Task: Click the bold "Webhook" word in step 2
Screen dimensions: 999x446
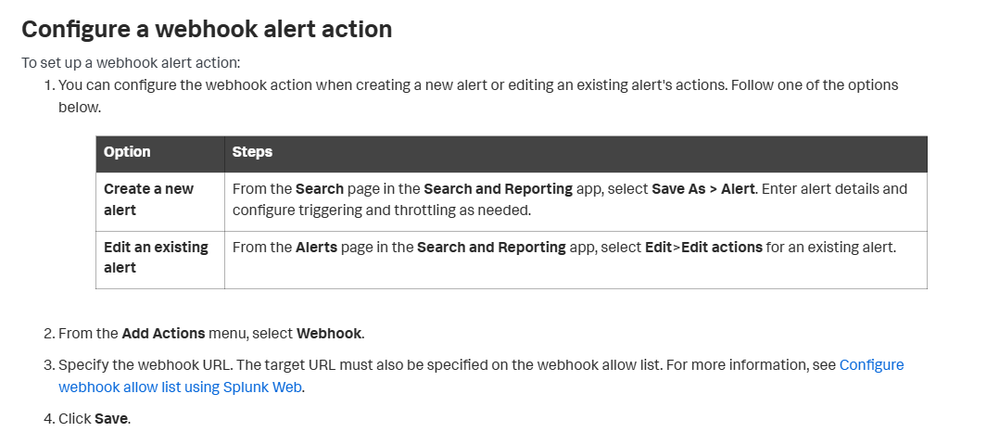Action: pos(329,333)
